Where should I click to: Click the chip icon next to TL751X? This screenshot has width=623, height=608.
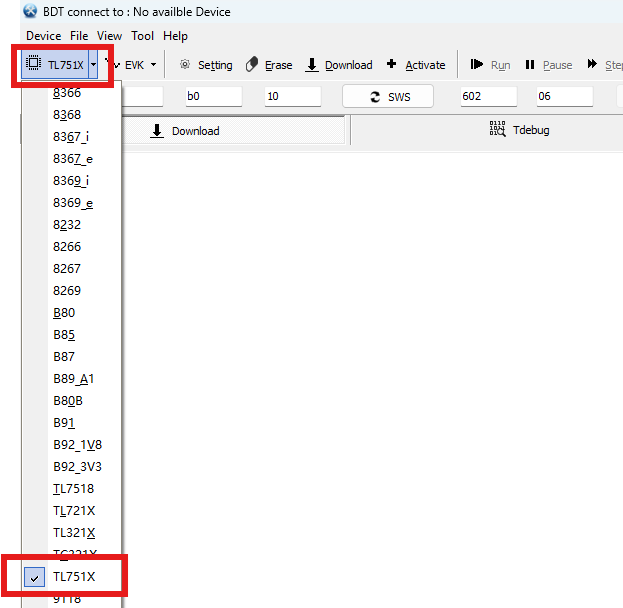(33, 63)
